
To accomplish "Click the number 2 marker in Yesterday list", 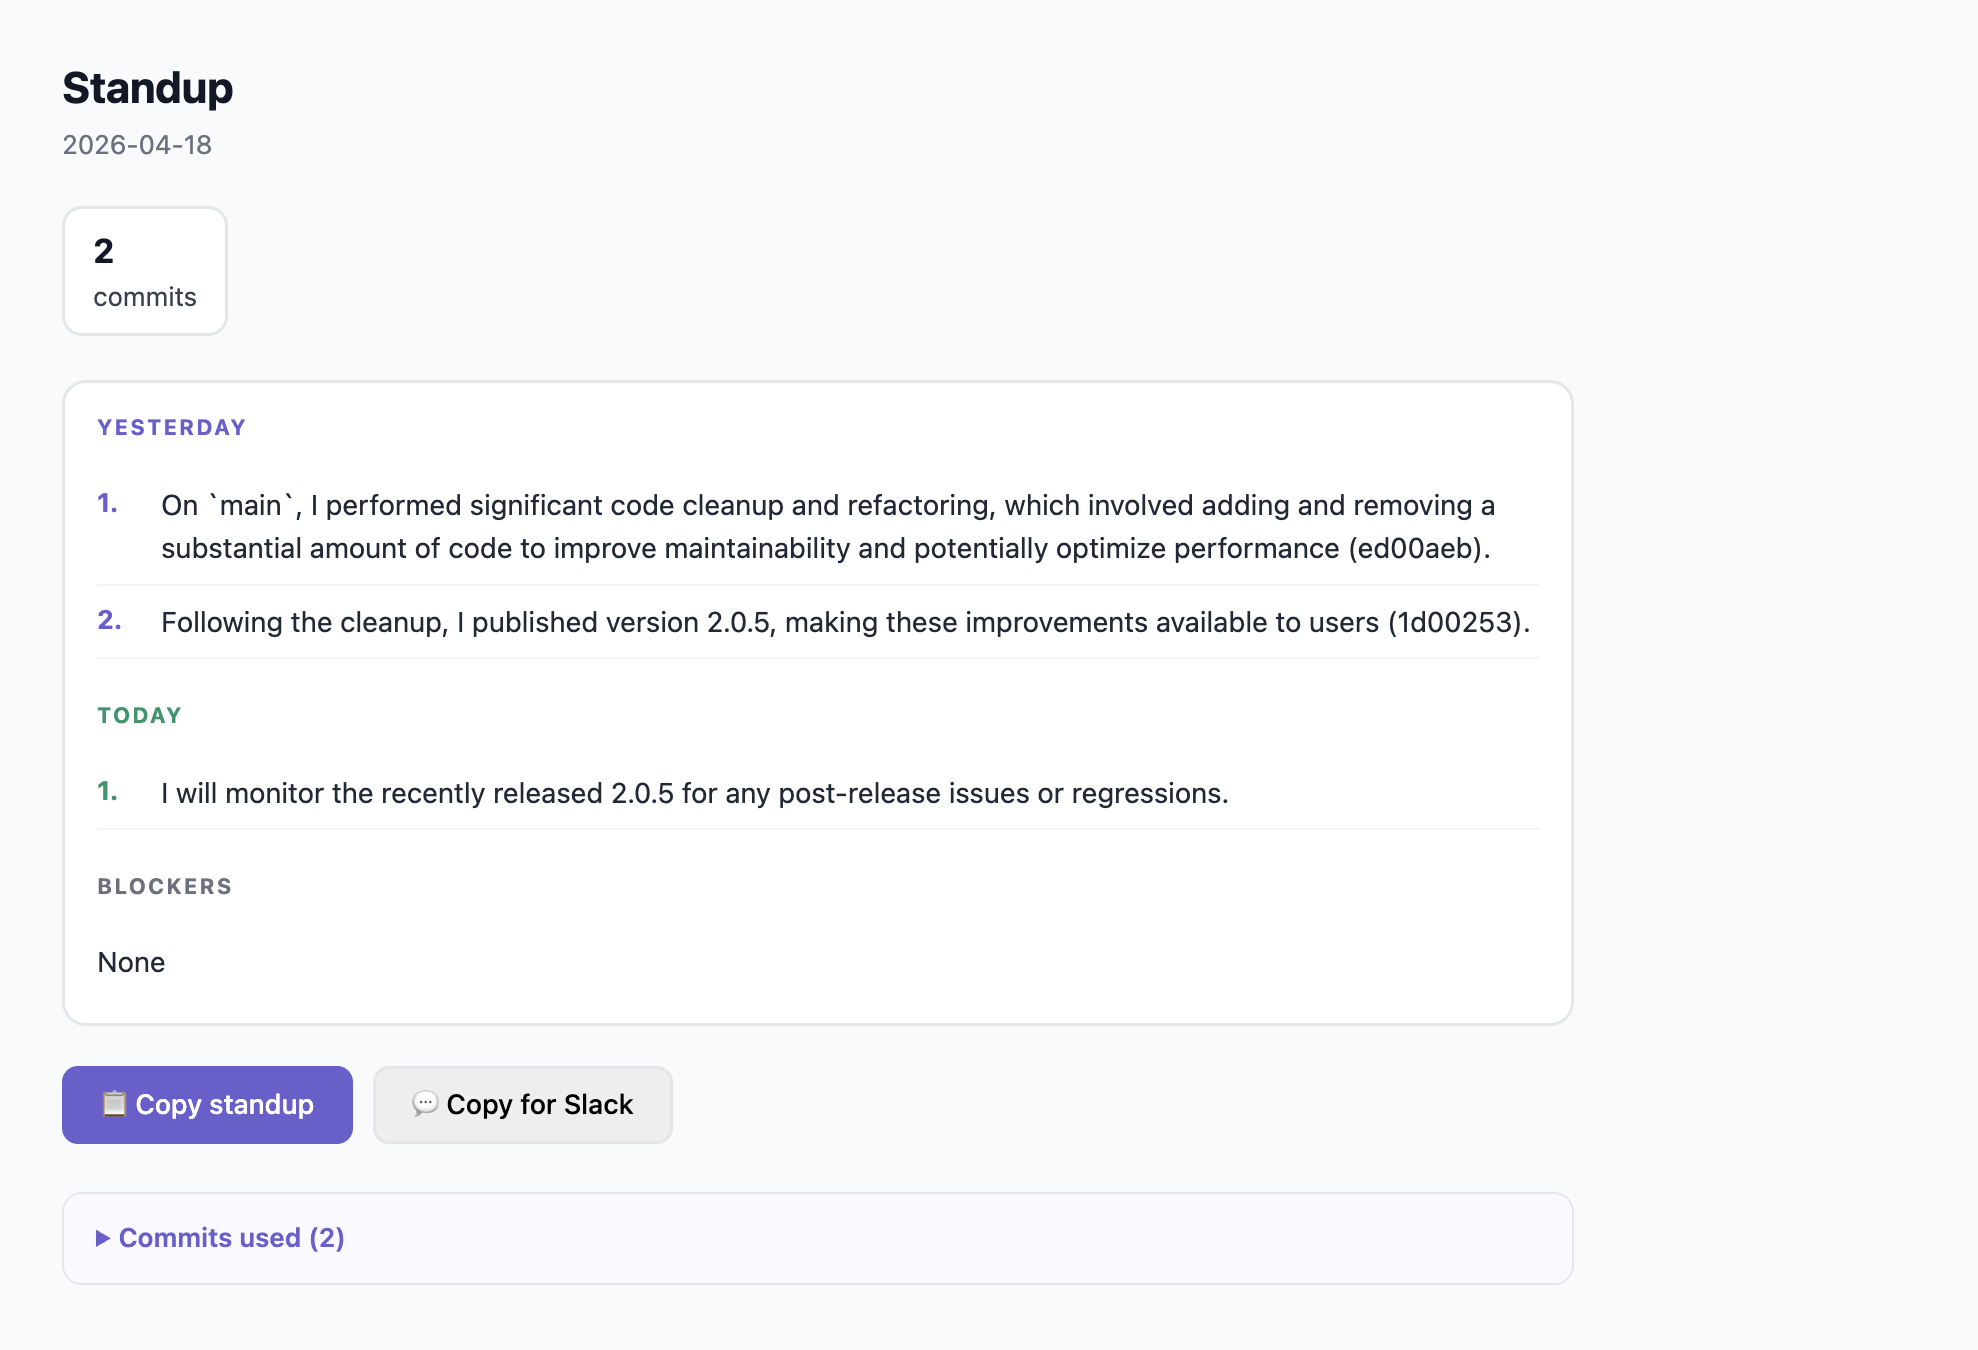I will click(x=109, y=621).
